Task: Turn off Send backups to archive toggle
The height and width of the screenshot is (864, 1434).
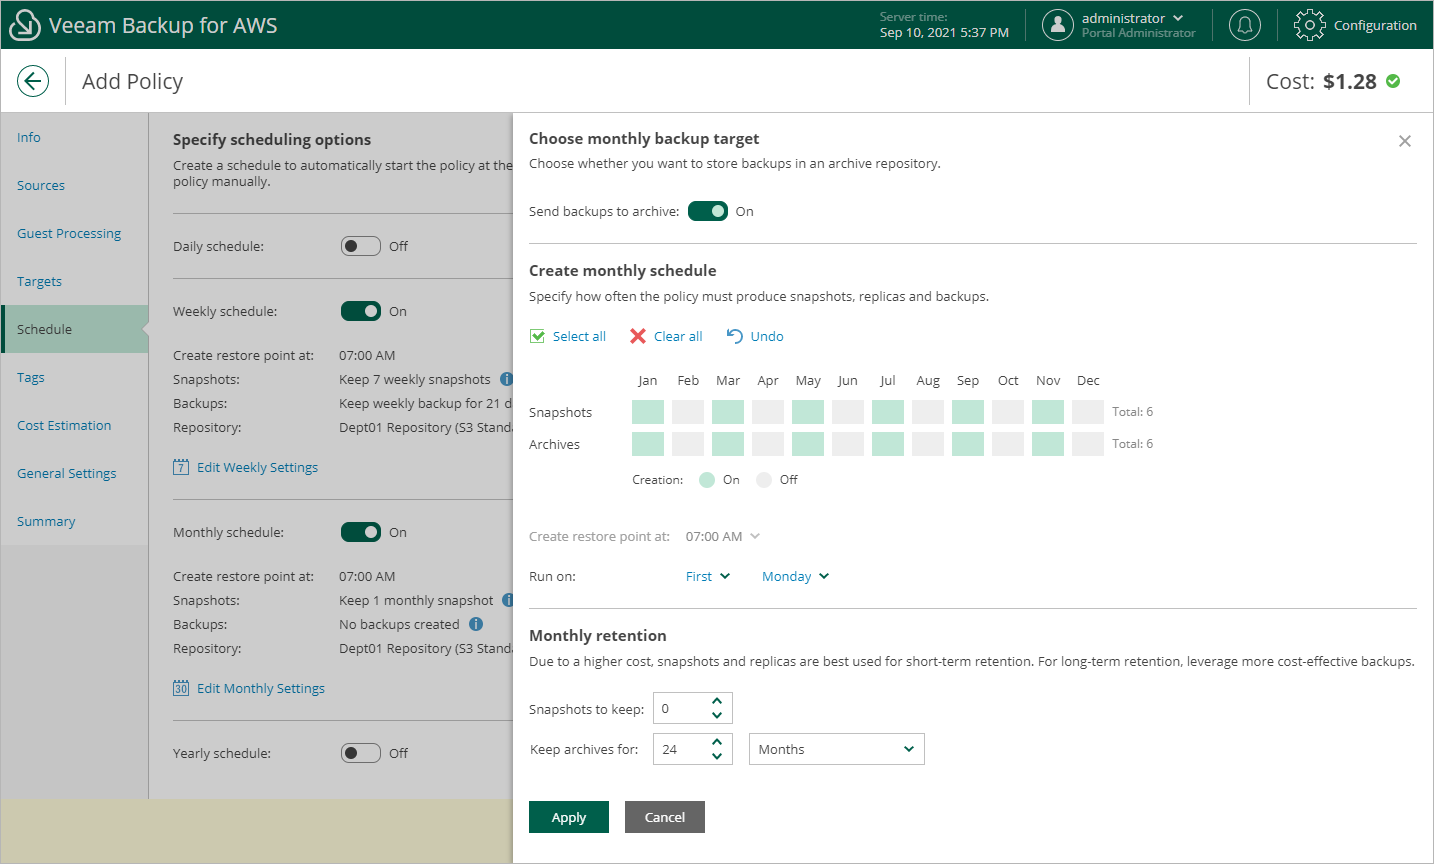Action: tap(708, 211)
